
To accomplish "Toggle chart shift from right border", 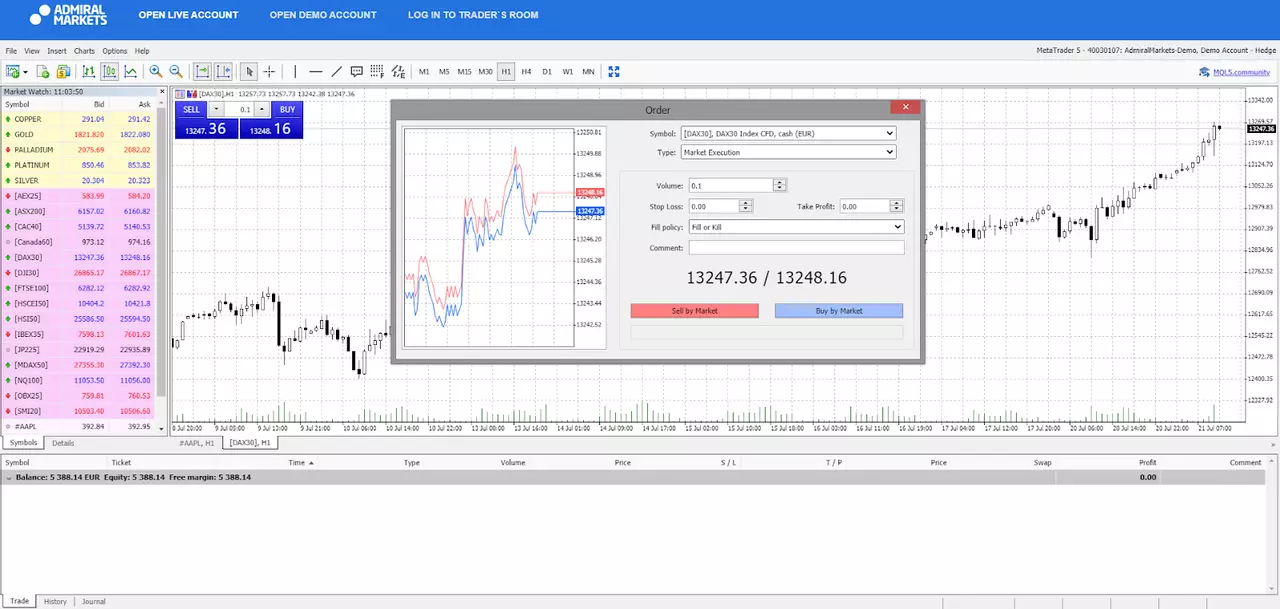I will [223, 71].
